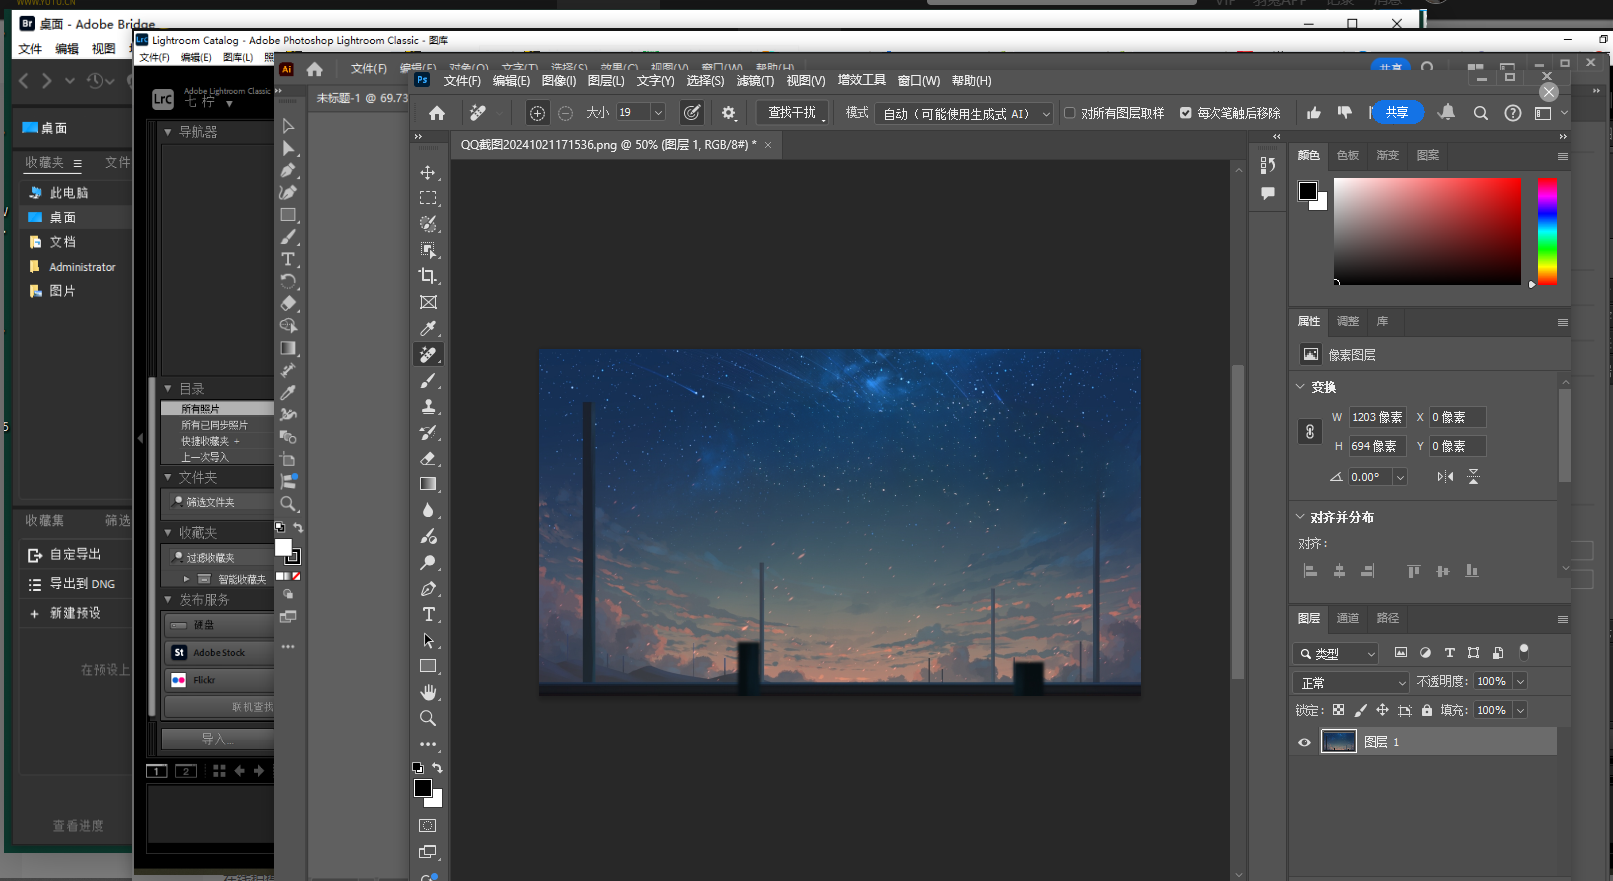The width and height of the screenshot is (1613, 881).
Task: Close the QQ截图20241021171536.png document tab
Action: (768, 145)
